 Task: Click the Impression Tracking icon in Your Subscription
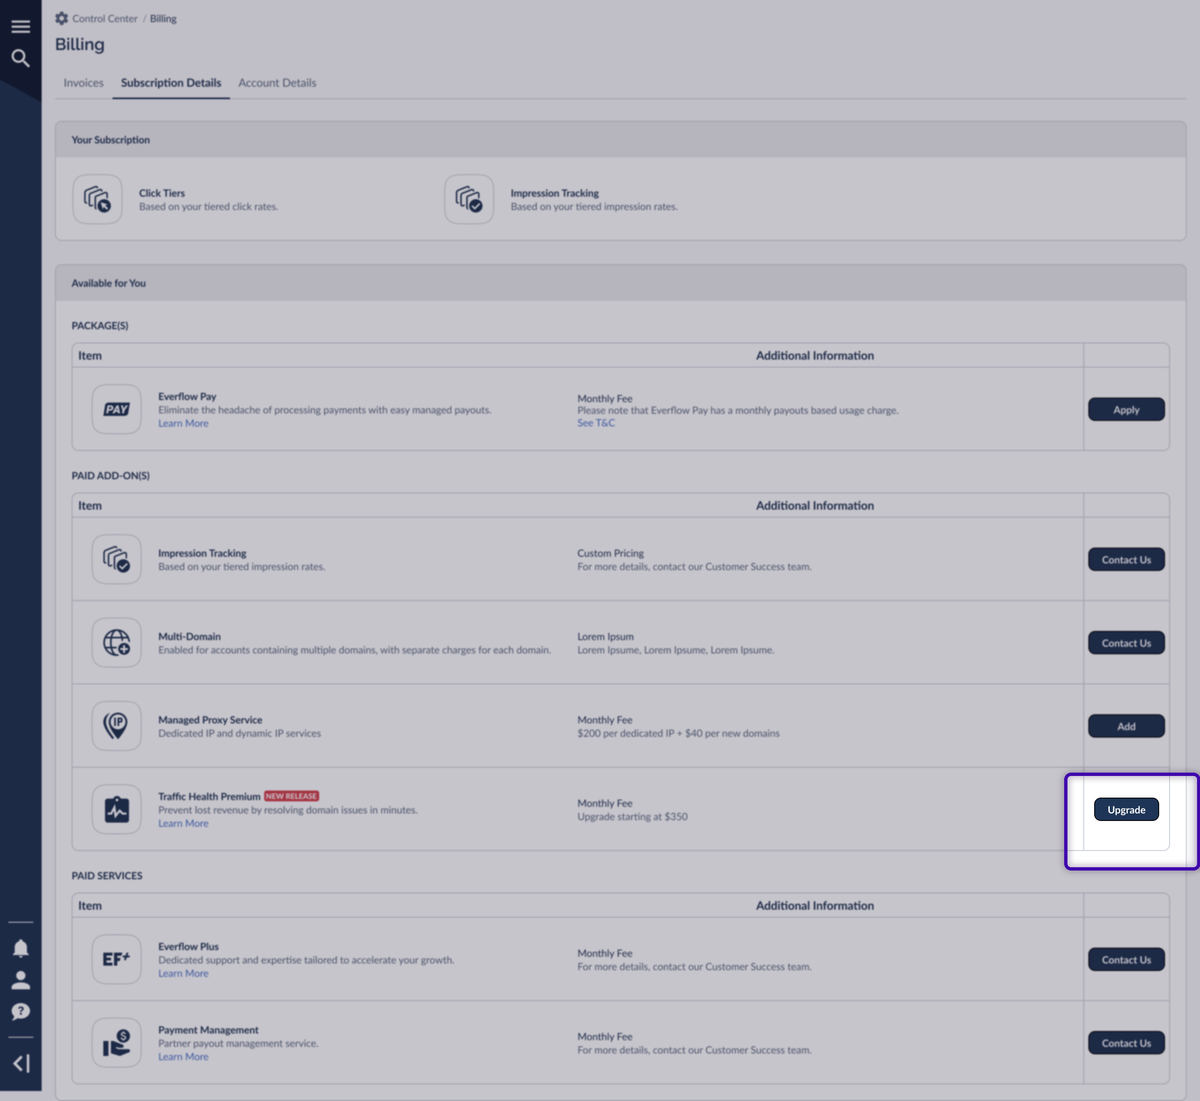(x=469, y=199)
